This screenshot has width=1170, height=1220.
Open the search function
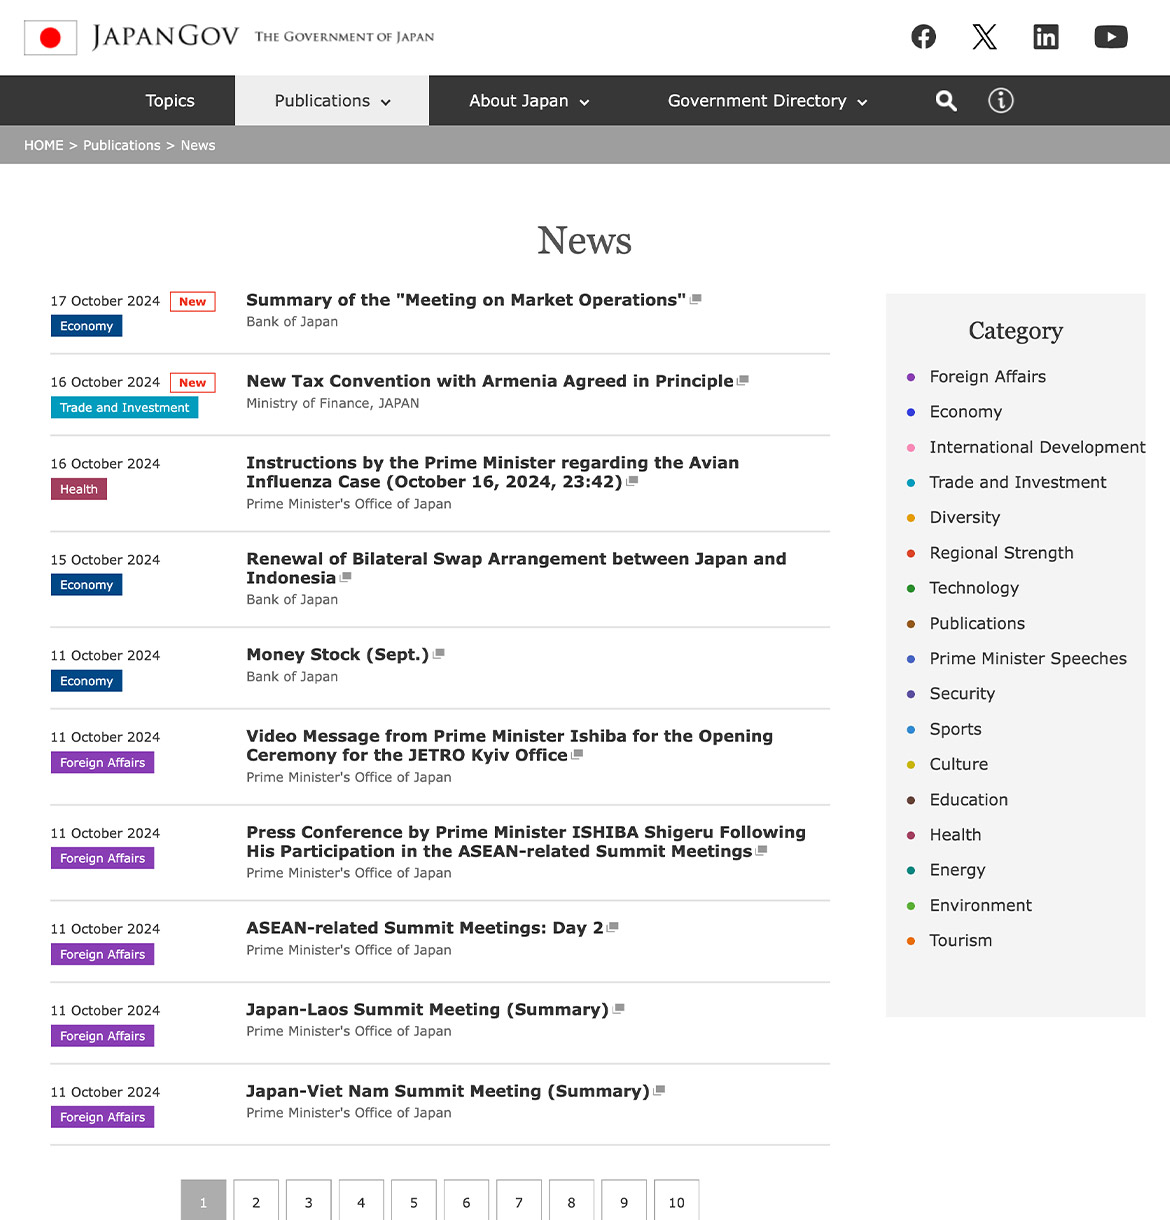click(x=945, y=100)
